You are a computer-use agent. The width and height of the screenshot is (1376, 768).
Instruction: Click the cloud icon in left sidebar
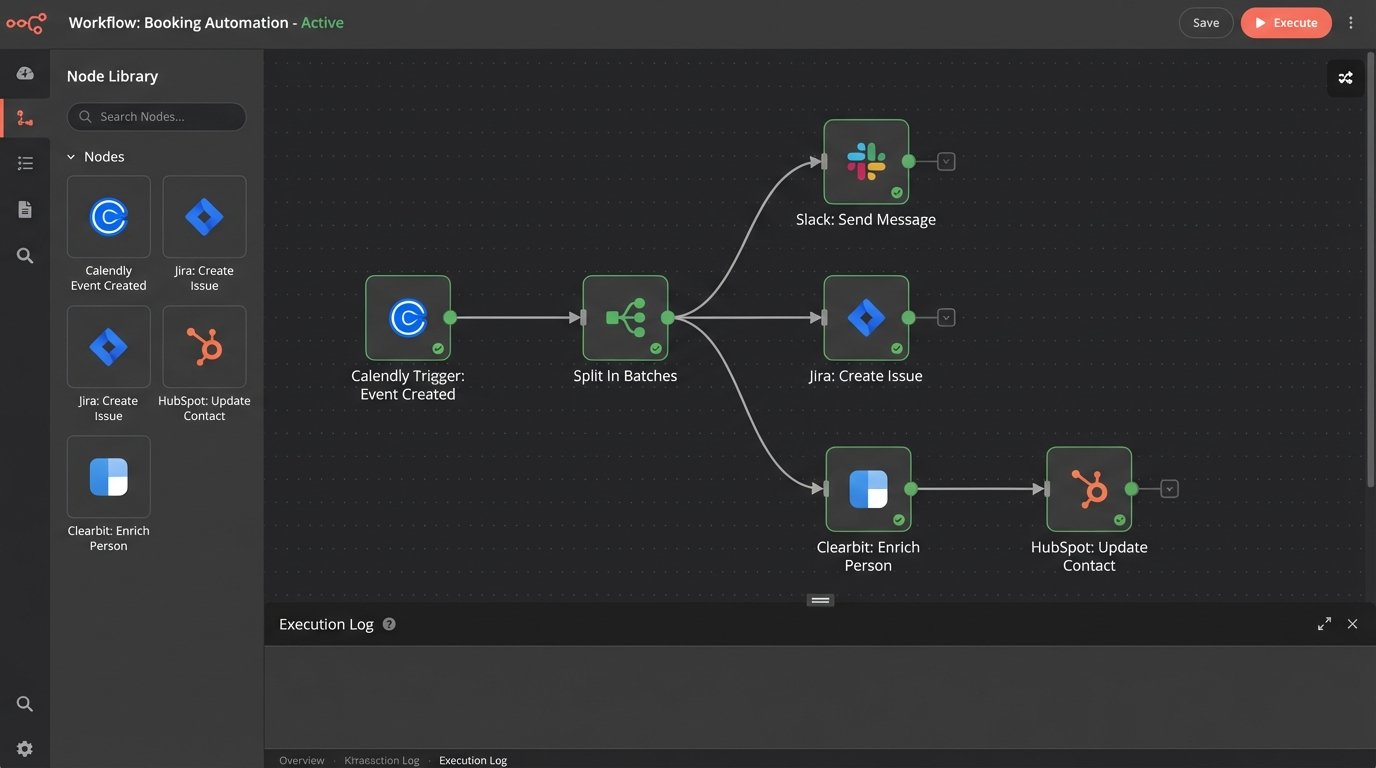[x=25, y=74]
